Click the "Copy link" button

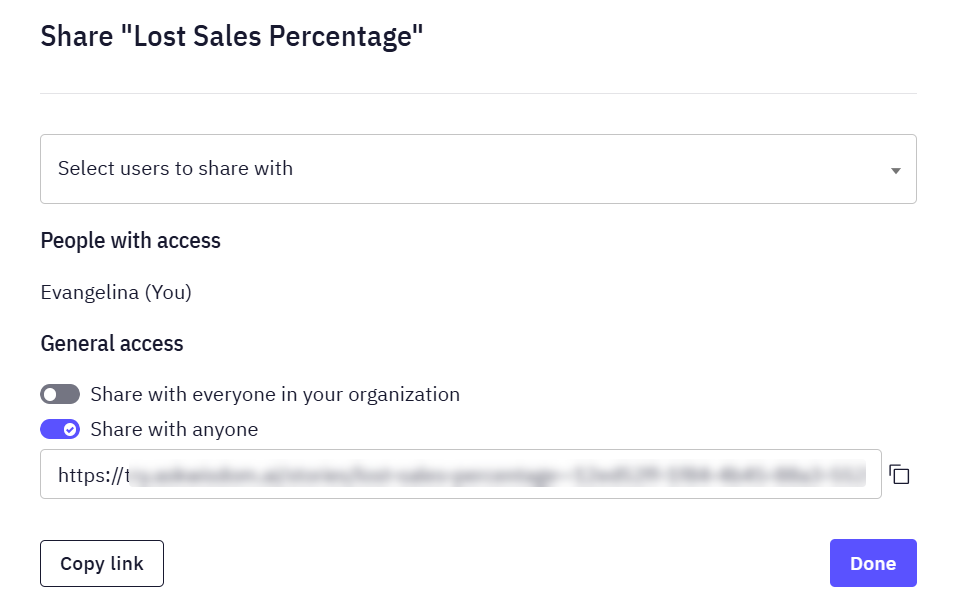coord(102,563)
